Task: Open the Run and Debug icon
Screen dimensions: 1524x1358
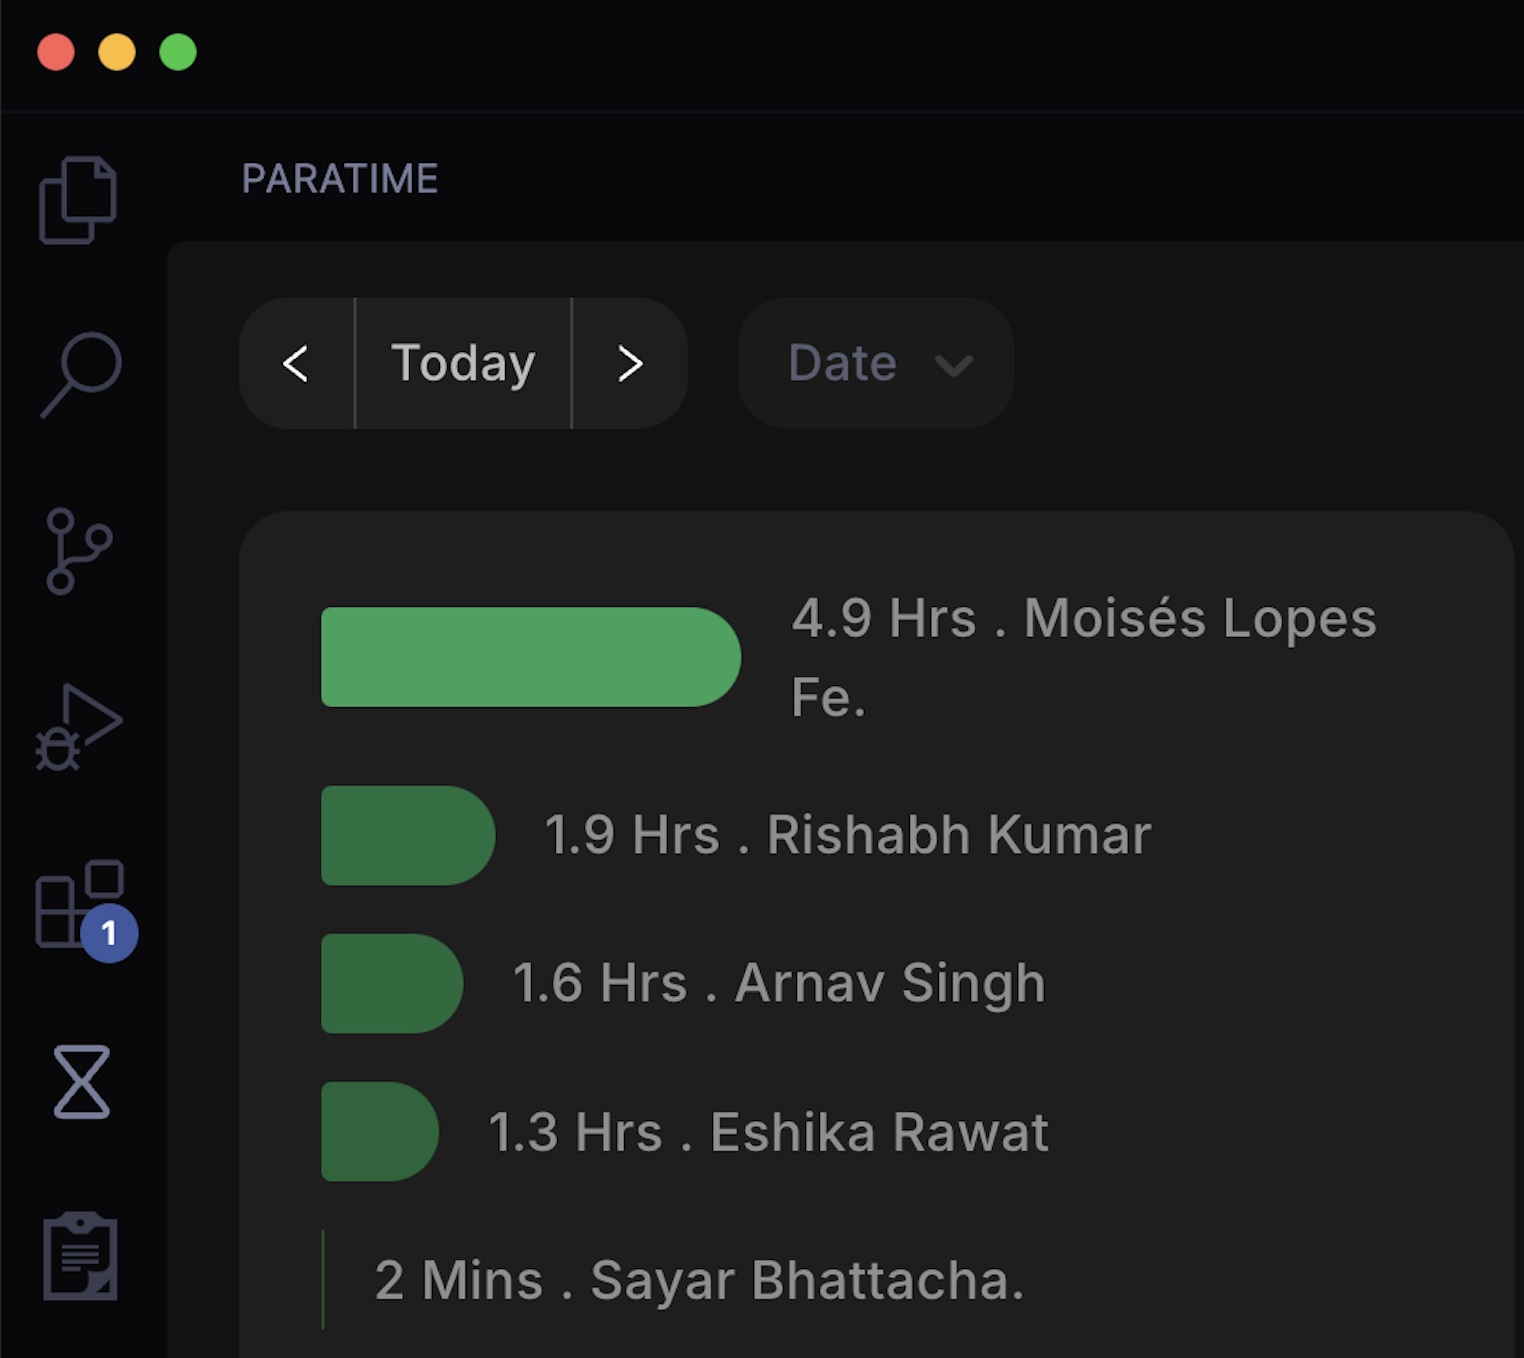Action: pos(78,727)
